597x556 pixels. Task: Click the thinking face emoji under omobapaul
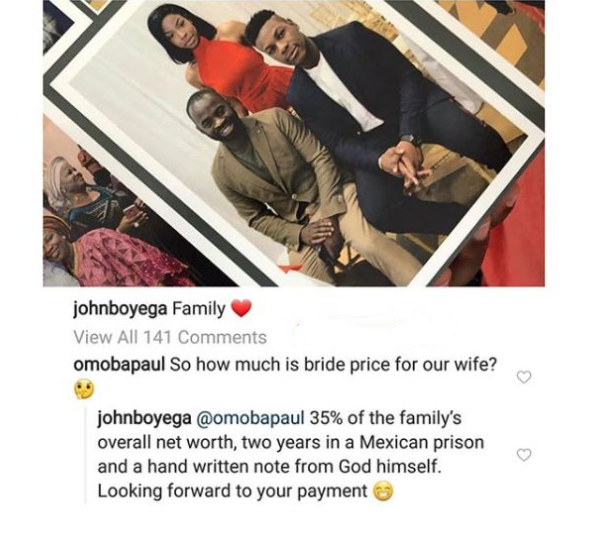pos(83,389)
